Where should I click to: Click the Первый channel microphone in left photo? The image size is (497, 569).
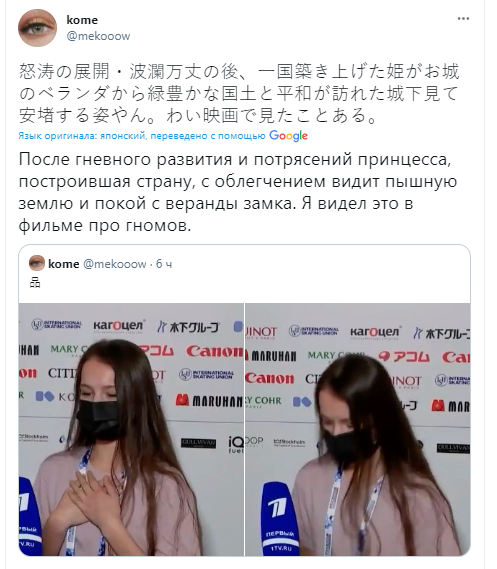click(29, 517)
